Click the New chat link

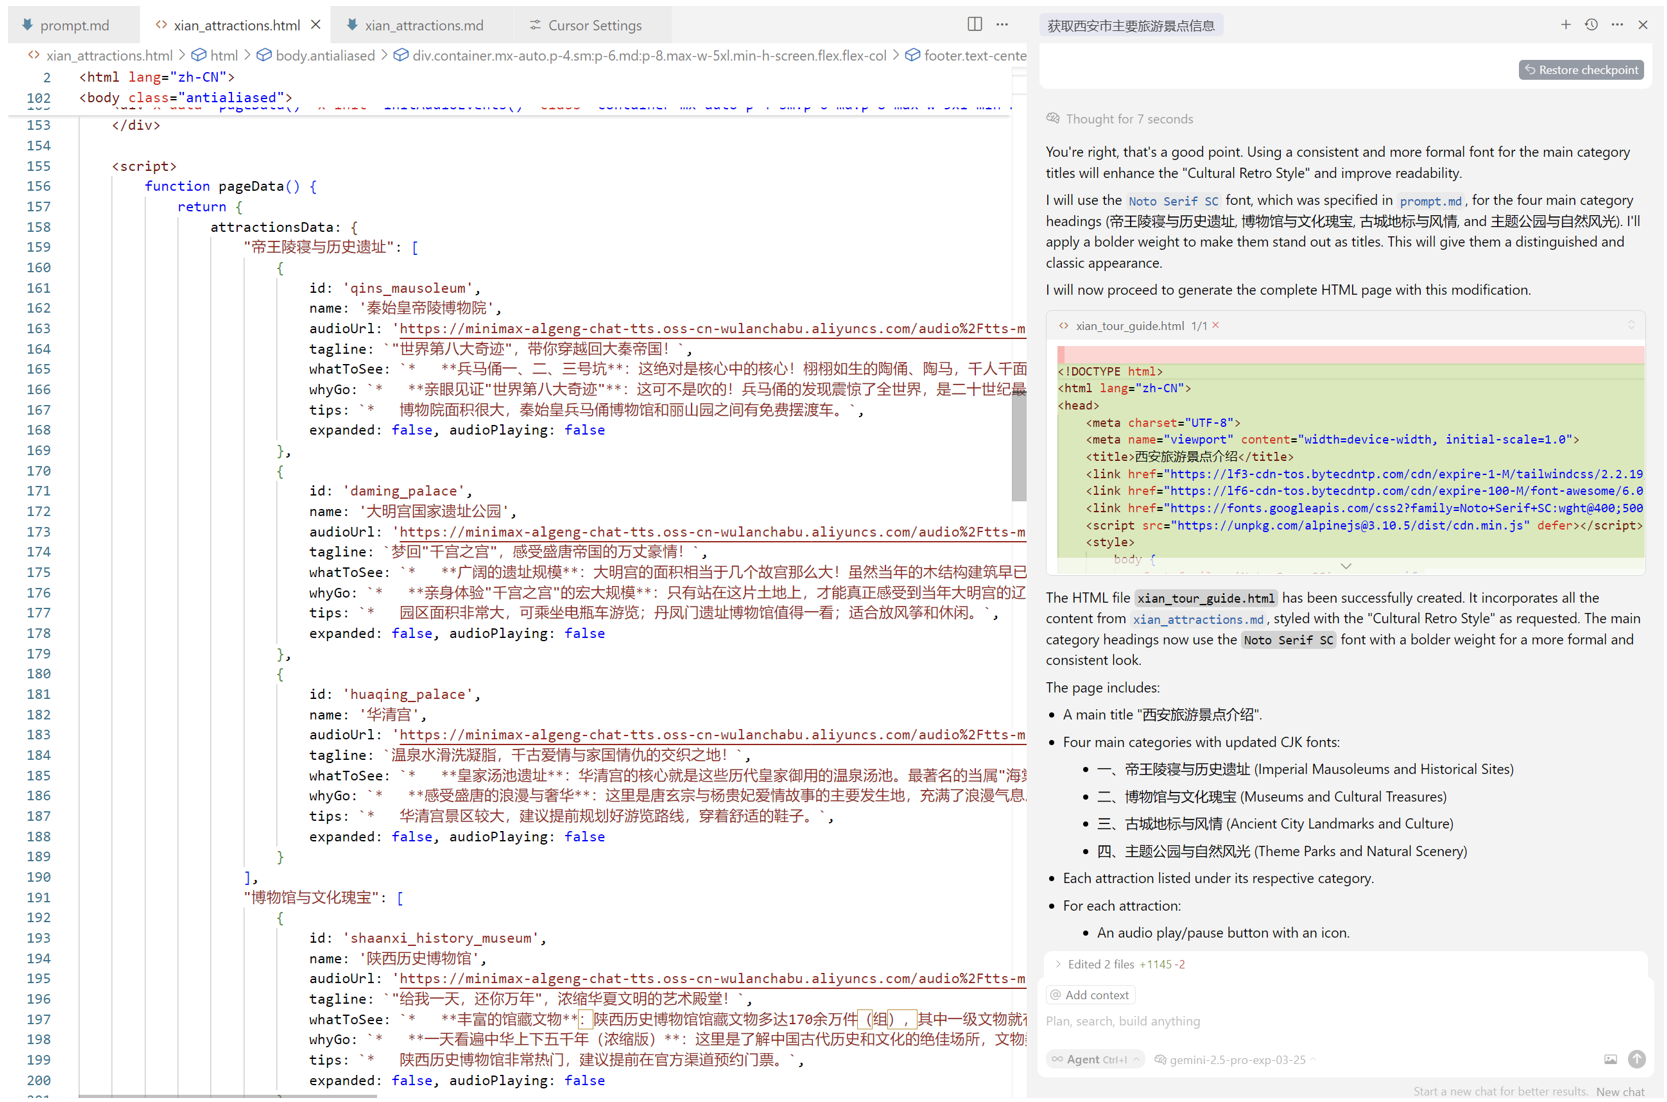(1620, 1091)
